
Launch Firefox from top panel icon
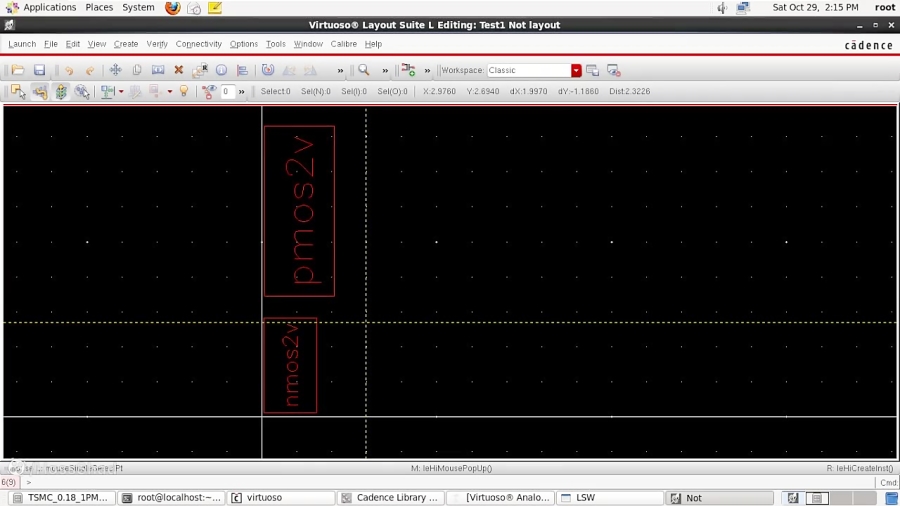tap(172, 7)
